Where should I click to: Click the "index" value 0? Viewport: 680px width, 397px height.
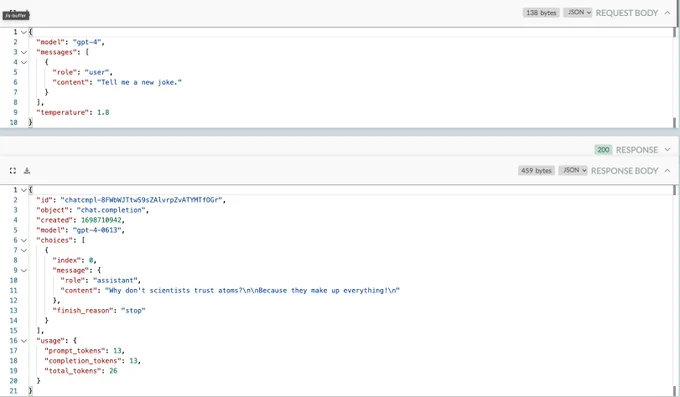pos(91,260)
